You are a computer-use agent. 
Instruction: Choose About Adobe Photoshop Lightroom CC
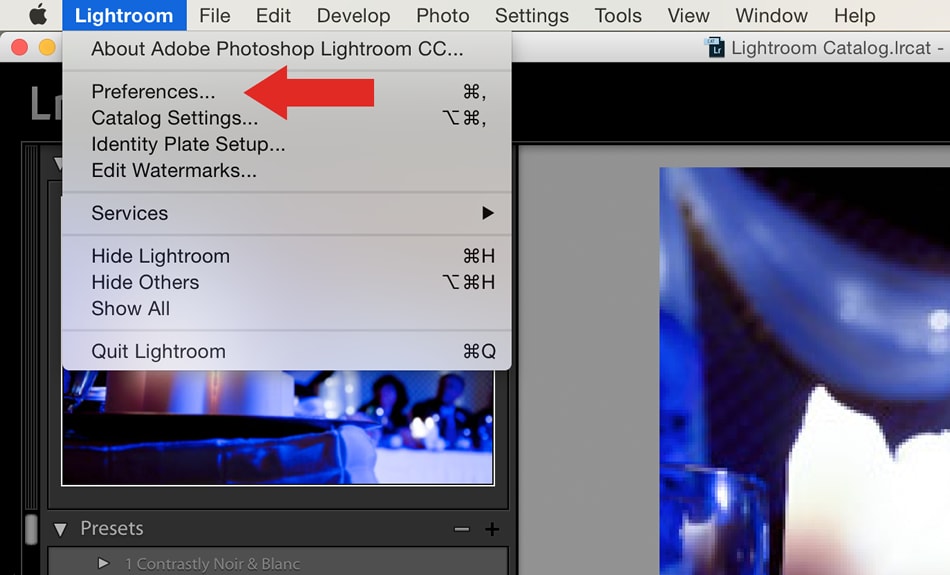coord(287,48)
